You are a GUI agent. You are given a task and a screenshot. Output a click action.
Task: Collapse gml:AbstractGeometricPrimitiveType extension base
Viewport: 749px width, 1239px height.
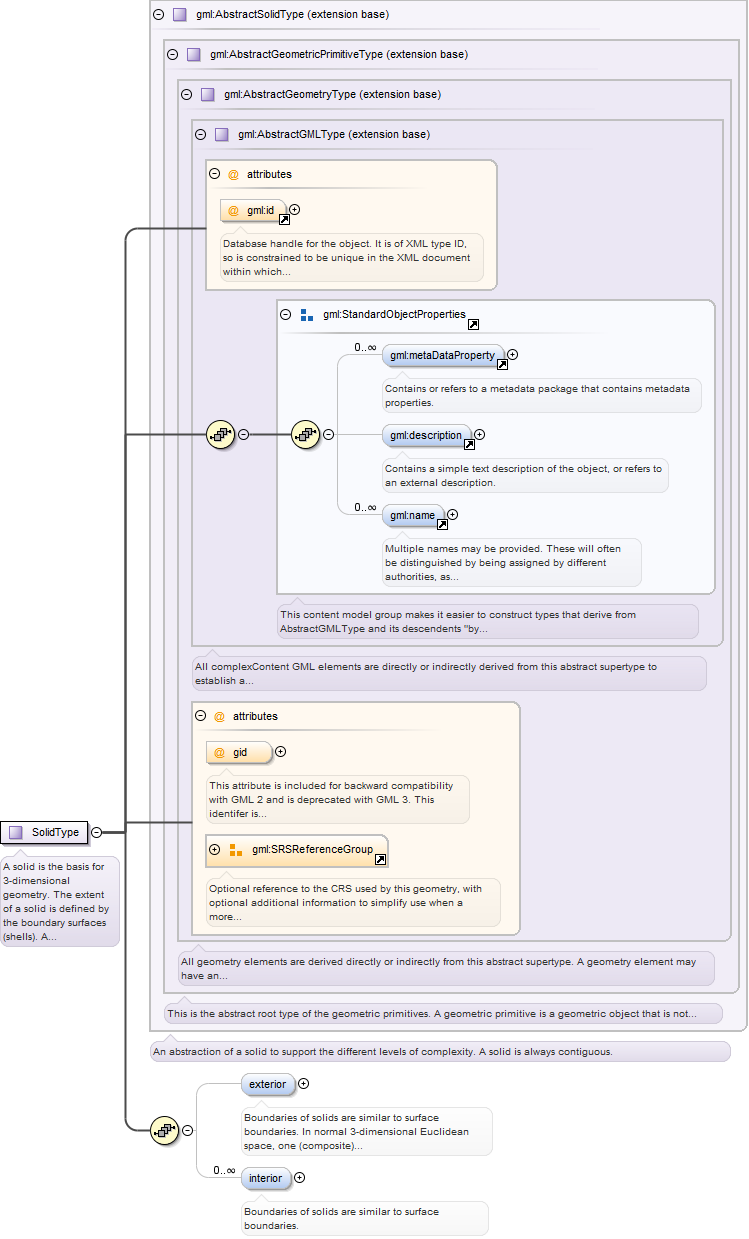click(172, 55)
